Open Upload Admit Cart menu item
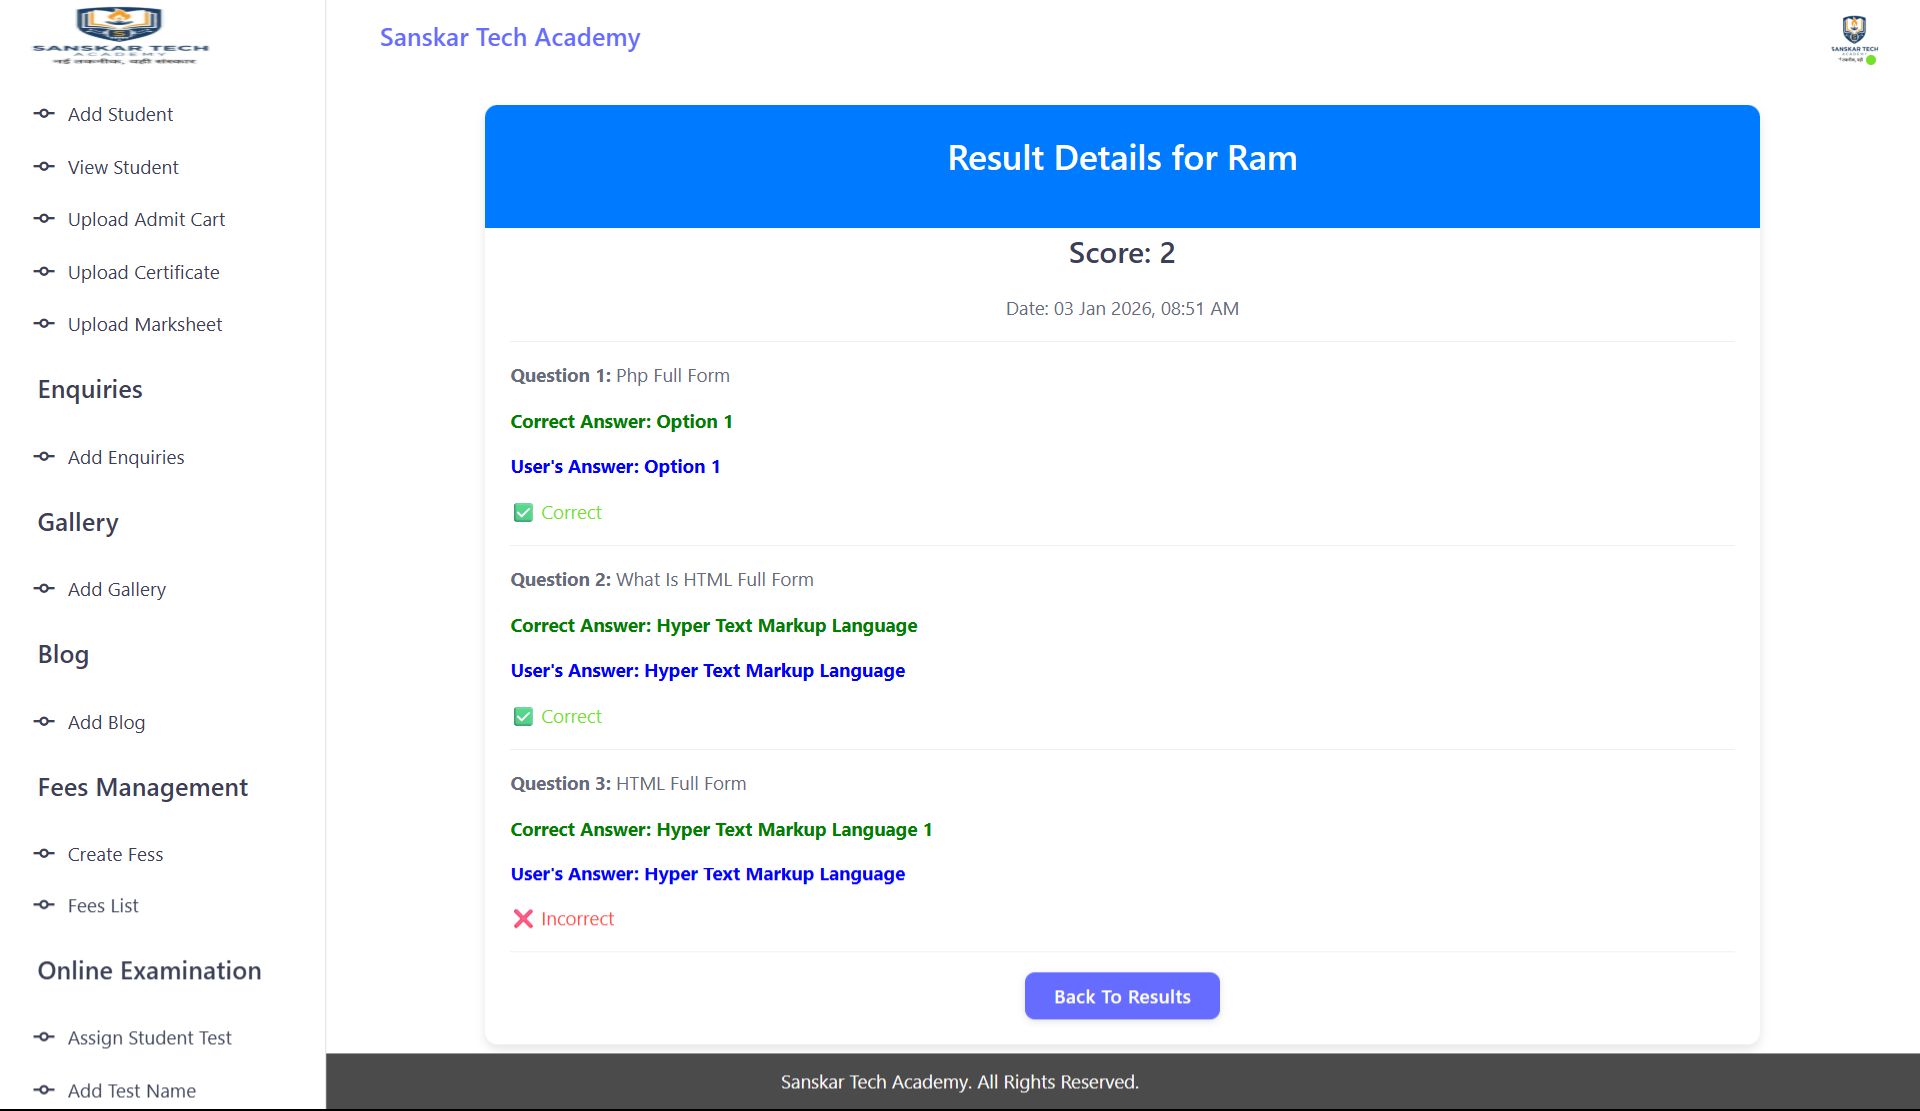 click(x=146, y=219)
